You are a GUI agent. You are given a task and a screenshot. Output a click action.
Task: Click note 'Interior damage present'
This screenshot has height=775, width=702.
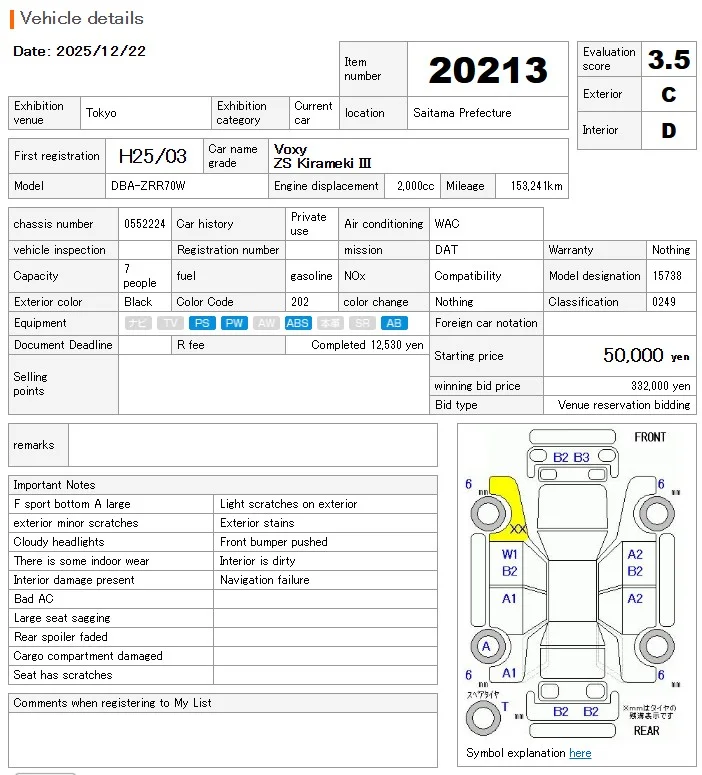(74, 580)
